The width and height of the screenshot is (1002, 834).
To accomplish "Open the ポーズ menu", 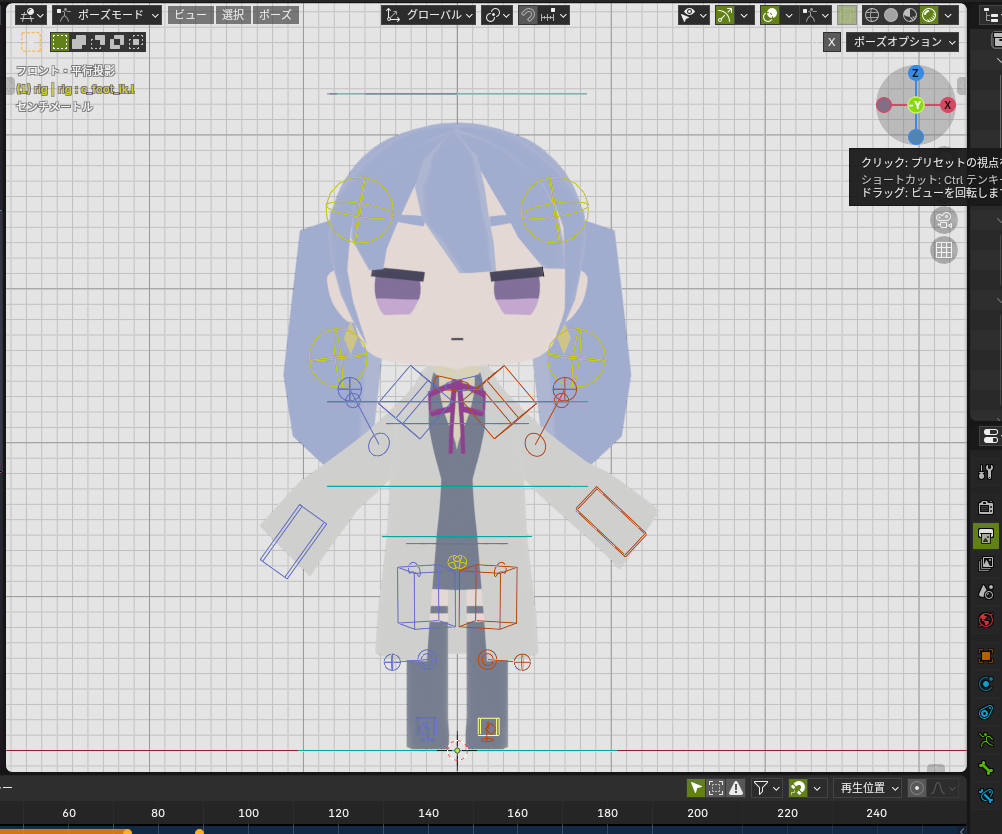I will pyautogui.click(x=275, y=15).
